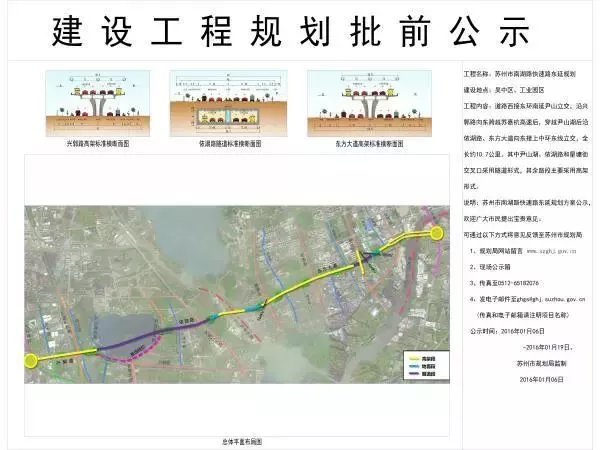Click the caption 东方大道高架标准横断面图
This screenshot has height=450, width=600.
tap(369, 144)
